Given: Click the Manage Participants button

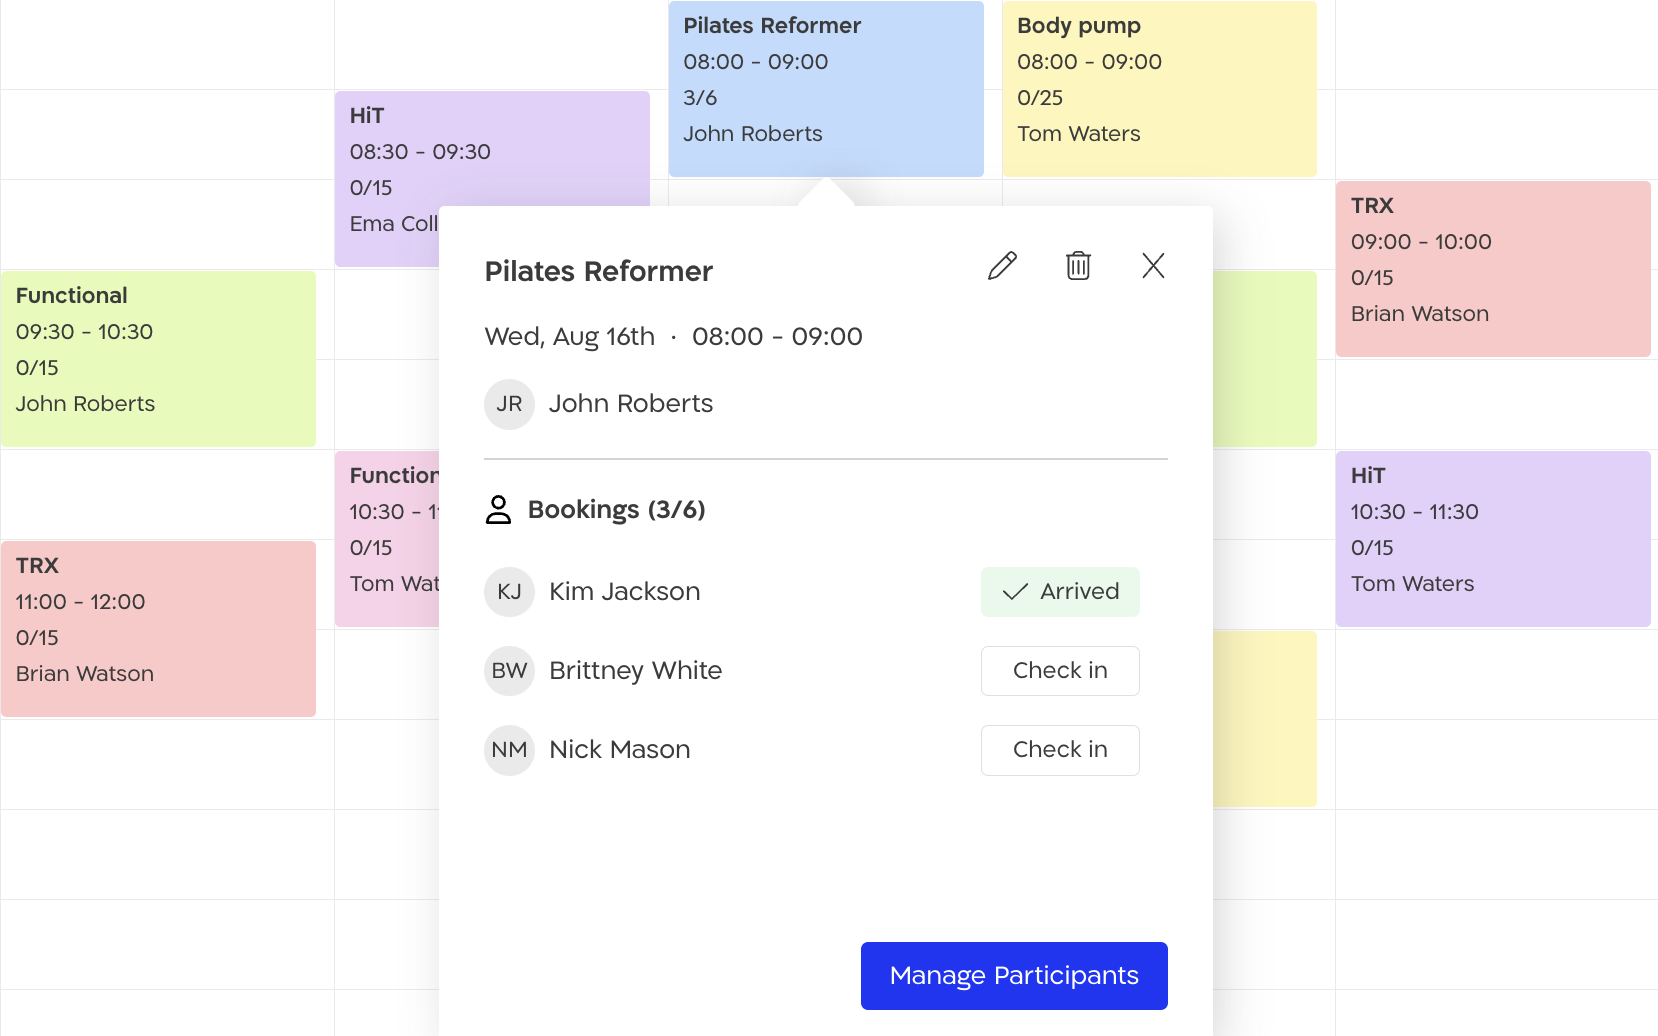Looking at the screenshot, I should pyautogui.click(x=1013, y=975).
